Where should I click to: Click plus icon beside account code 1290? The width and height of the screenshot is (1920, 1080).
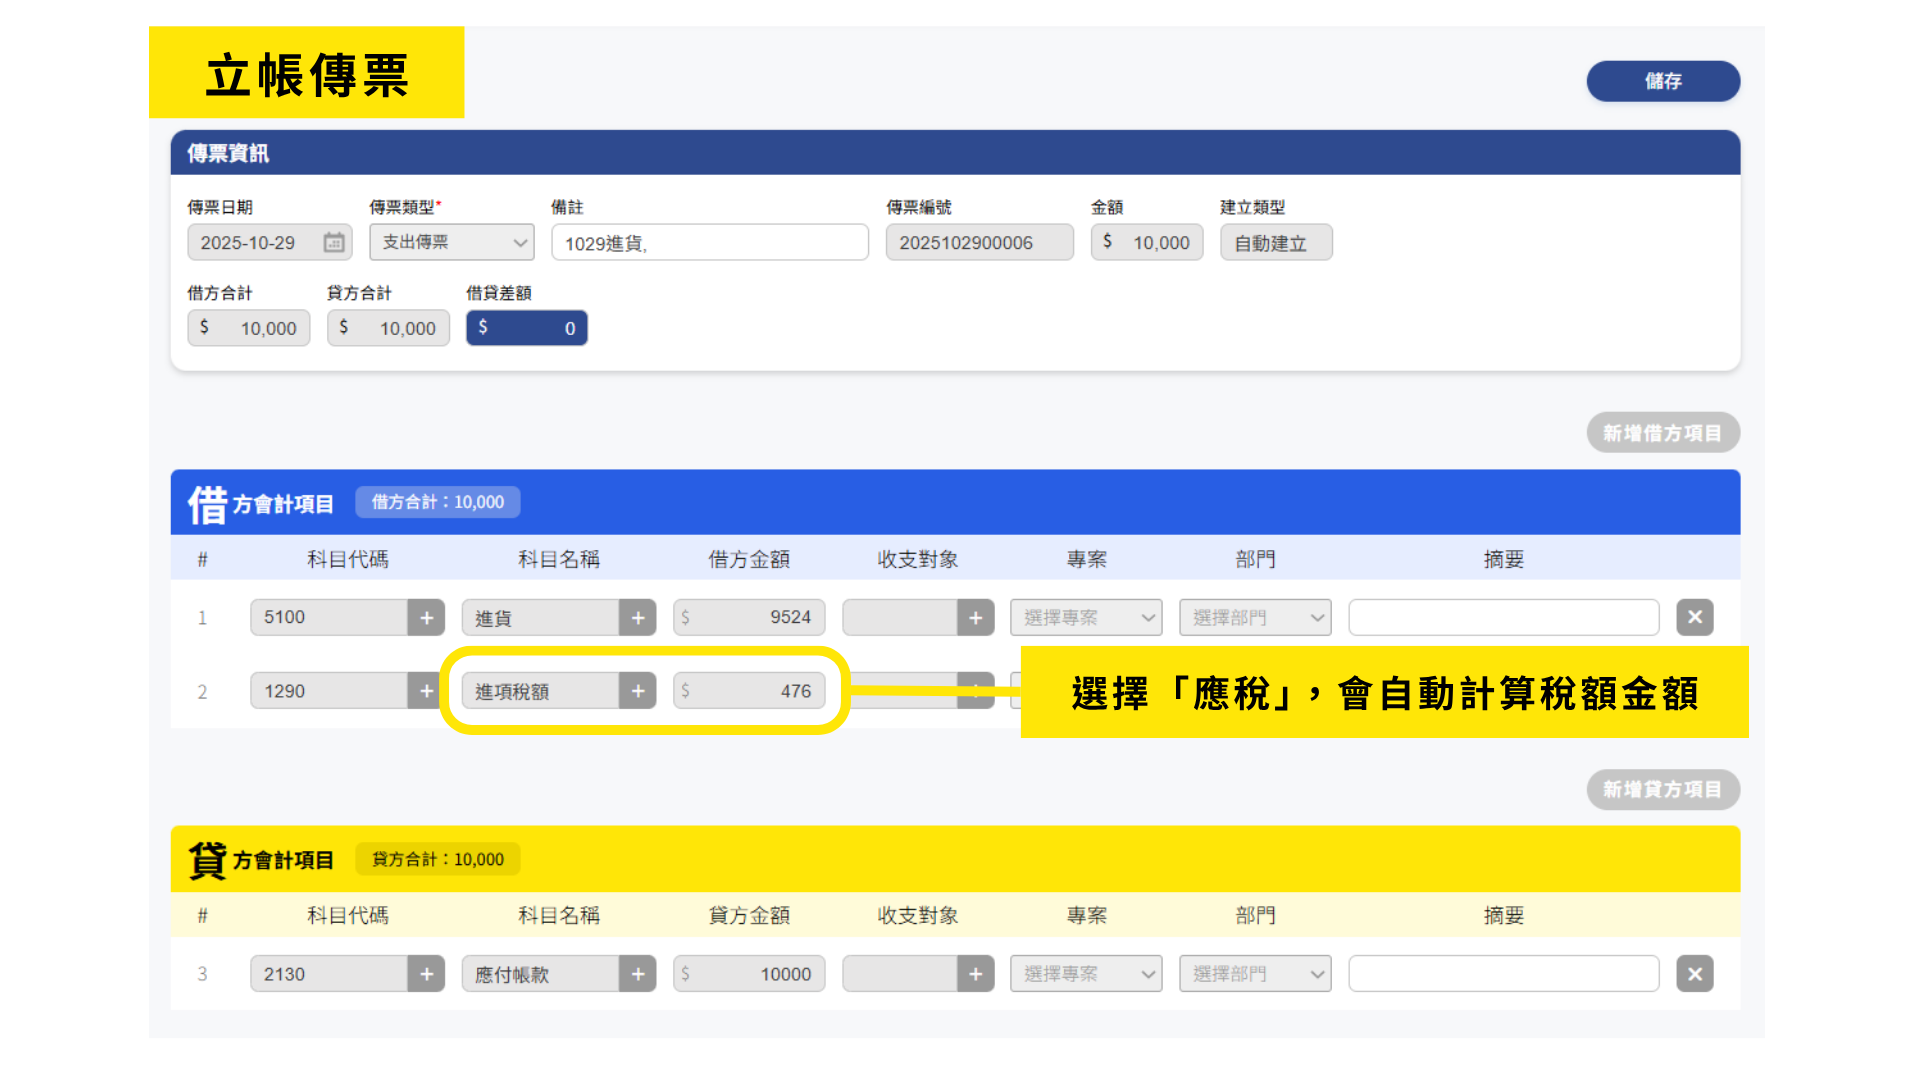click(x=426, y=691)
